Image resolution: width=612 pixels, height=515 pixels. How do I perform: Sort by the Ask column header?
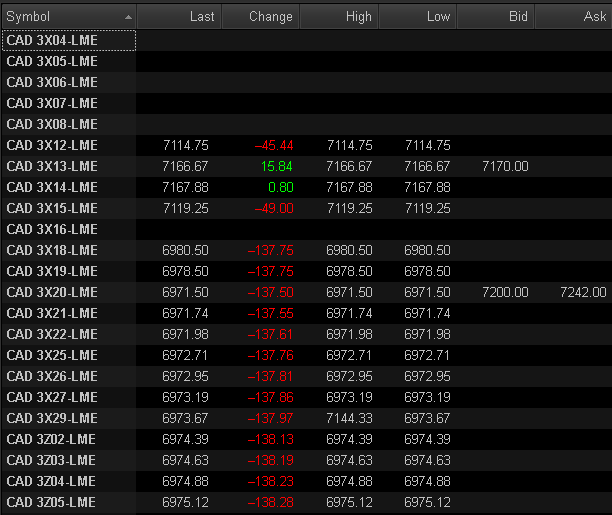(574, 16)
